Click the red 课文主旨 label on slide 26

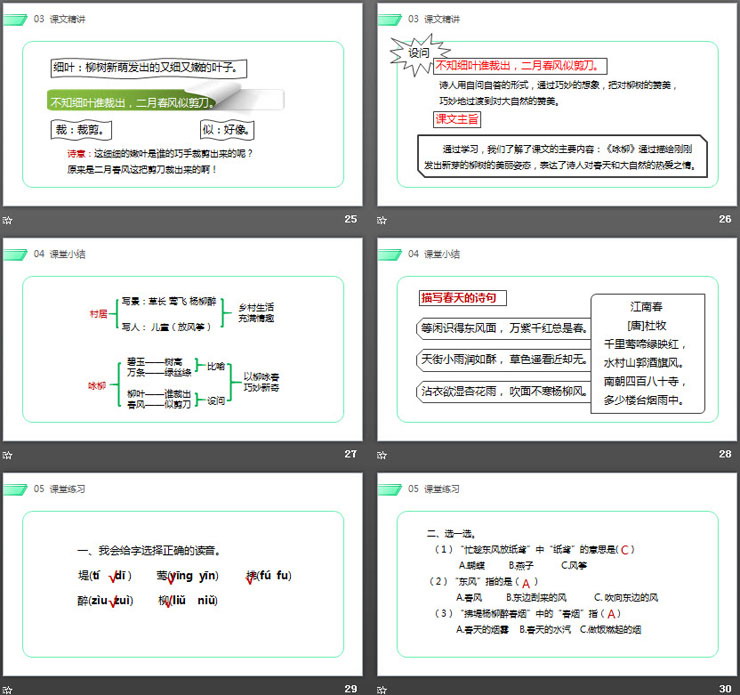456,119
